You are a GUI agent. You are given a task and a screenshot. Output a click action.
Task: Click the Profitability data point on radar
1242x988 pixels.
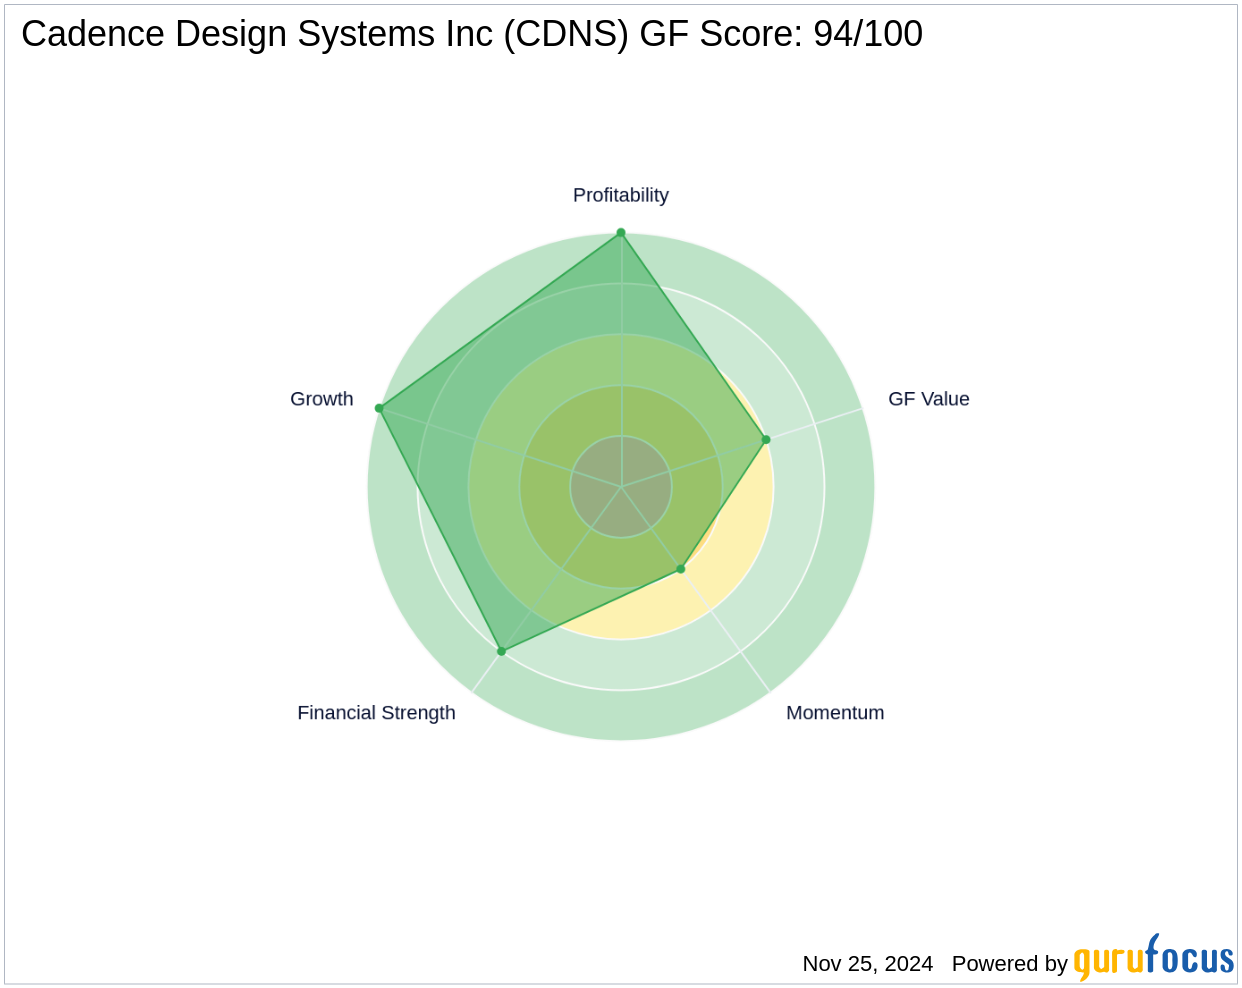pyautogui.click(x=621, y=233)
